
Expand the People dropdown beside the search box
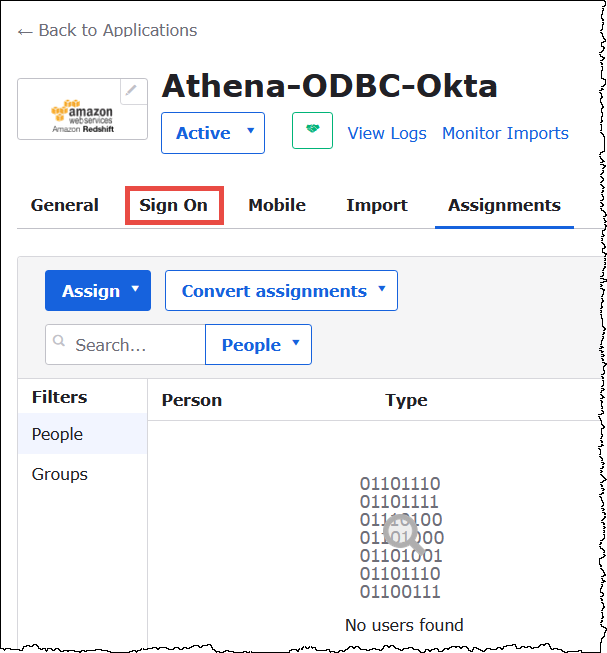tap(258, 345)
